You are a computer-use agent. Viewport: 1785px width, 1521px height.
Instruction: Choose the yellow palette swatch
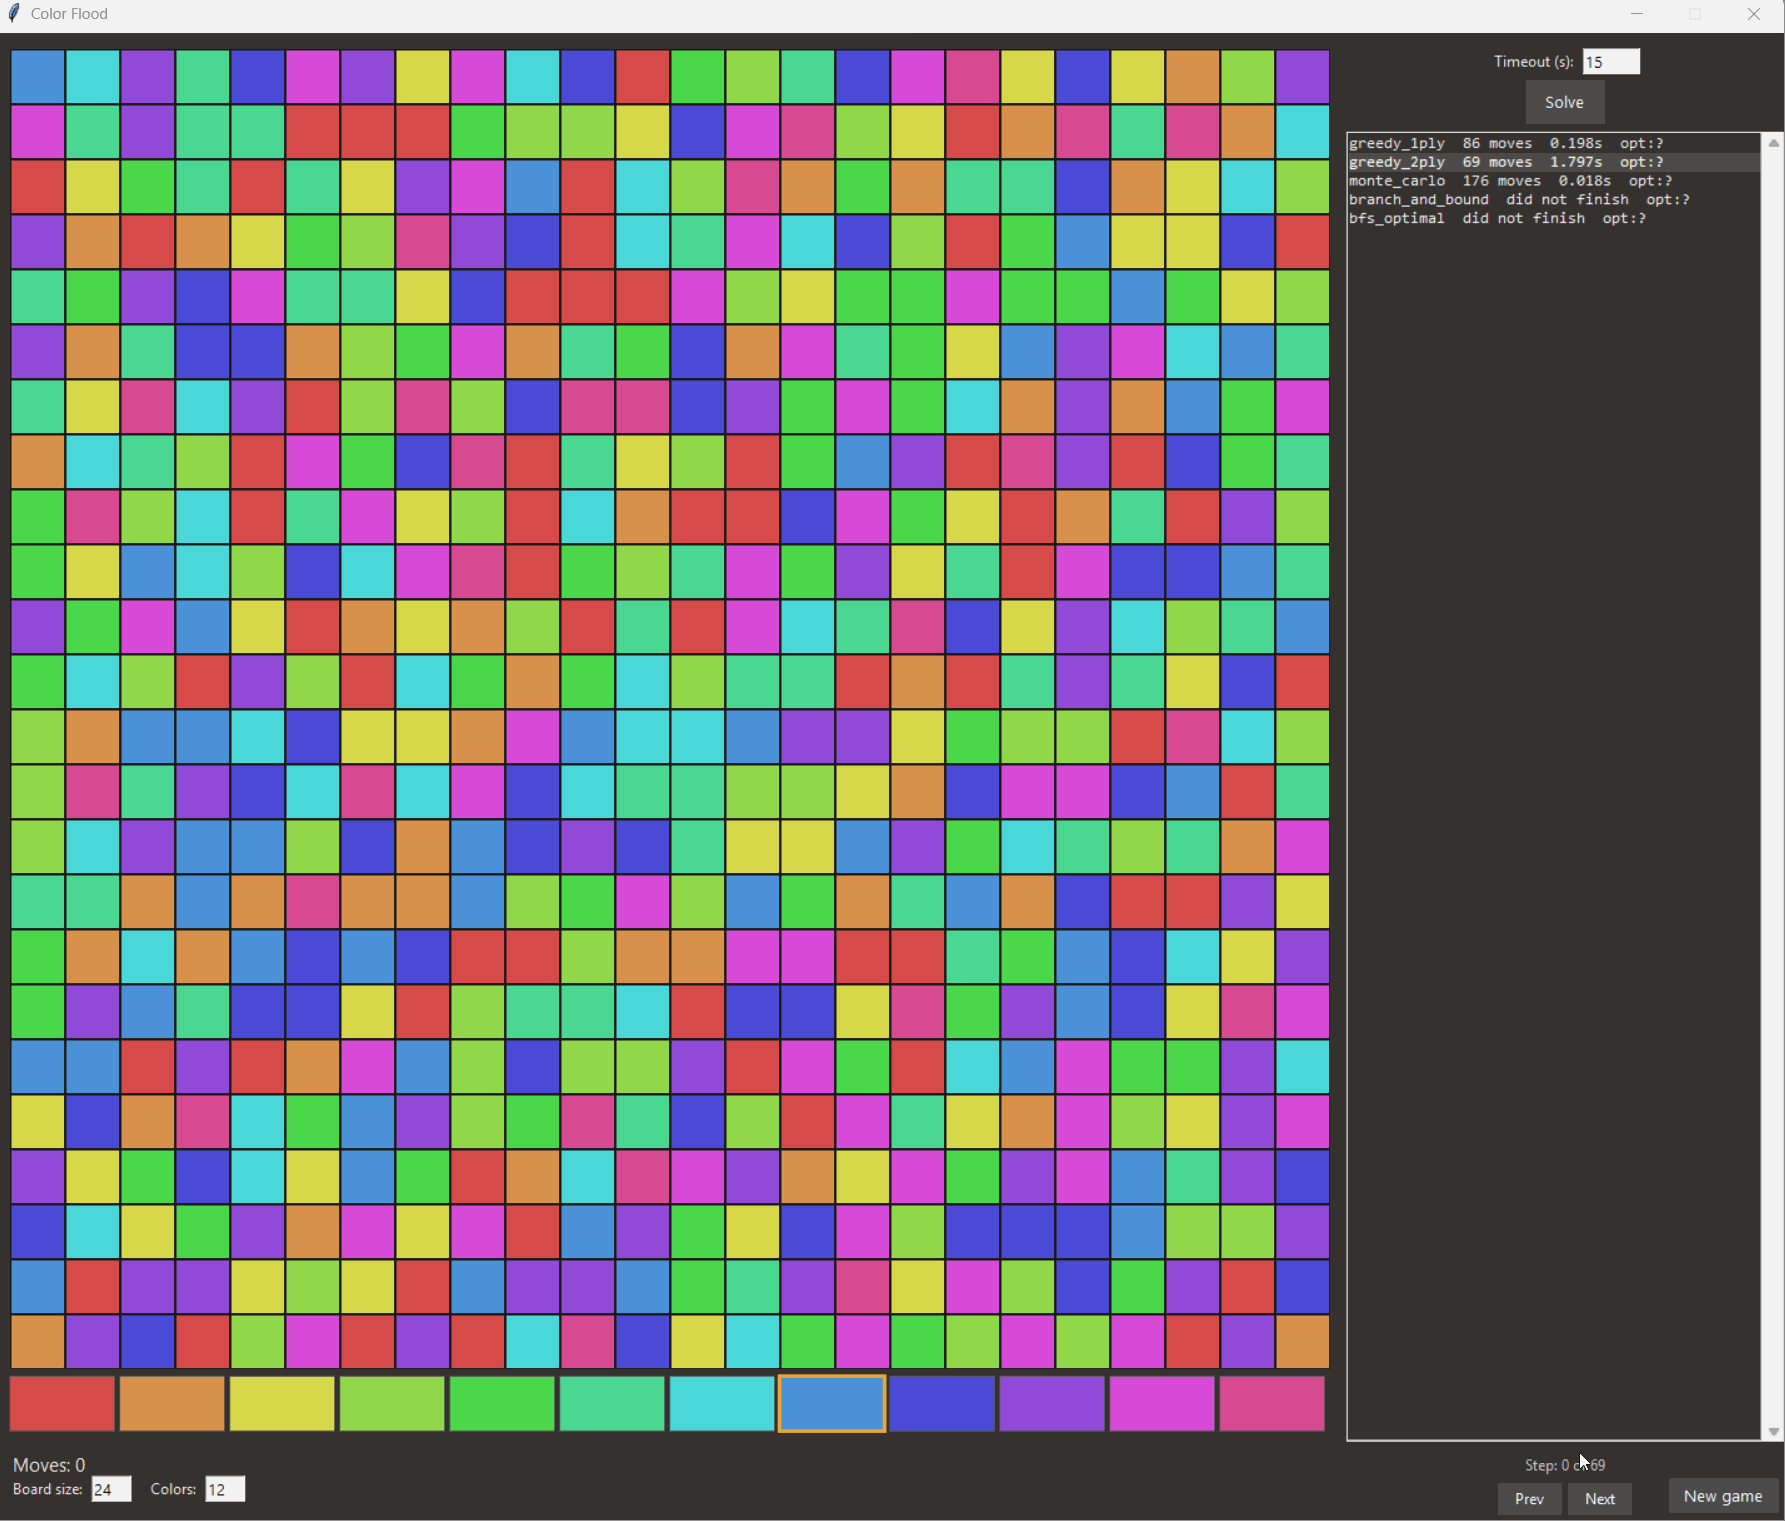pyautogui.click(x=282, y=1404)
